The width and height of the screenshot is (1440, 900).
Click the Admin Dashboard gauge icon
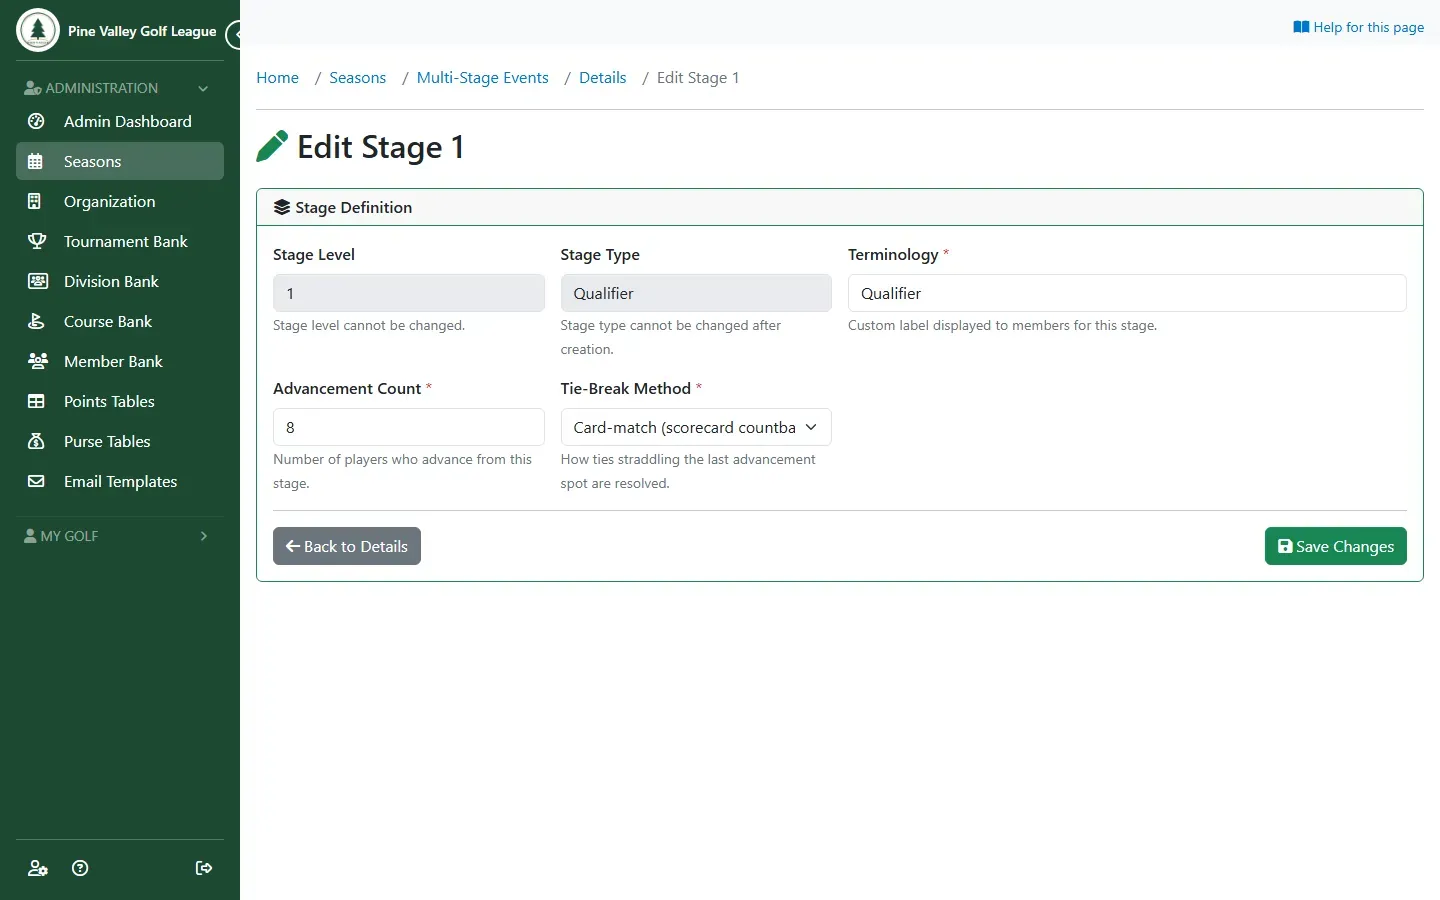[x=36, y=121]
